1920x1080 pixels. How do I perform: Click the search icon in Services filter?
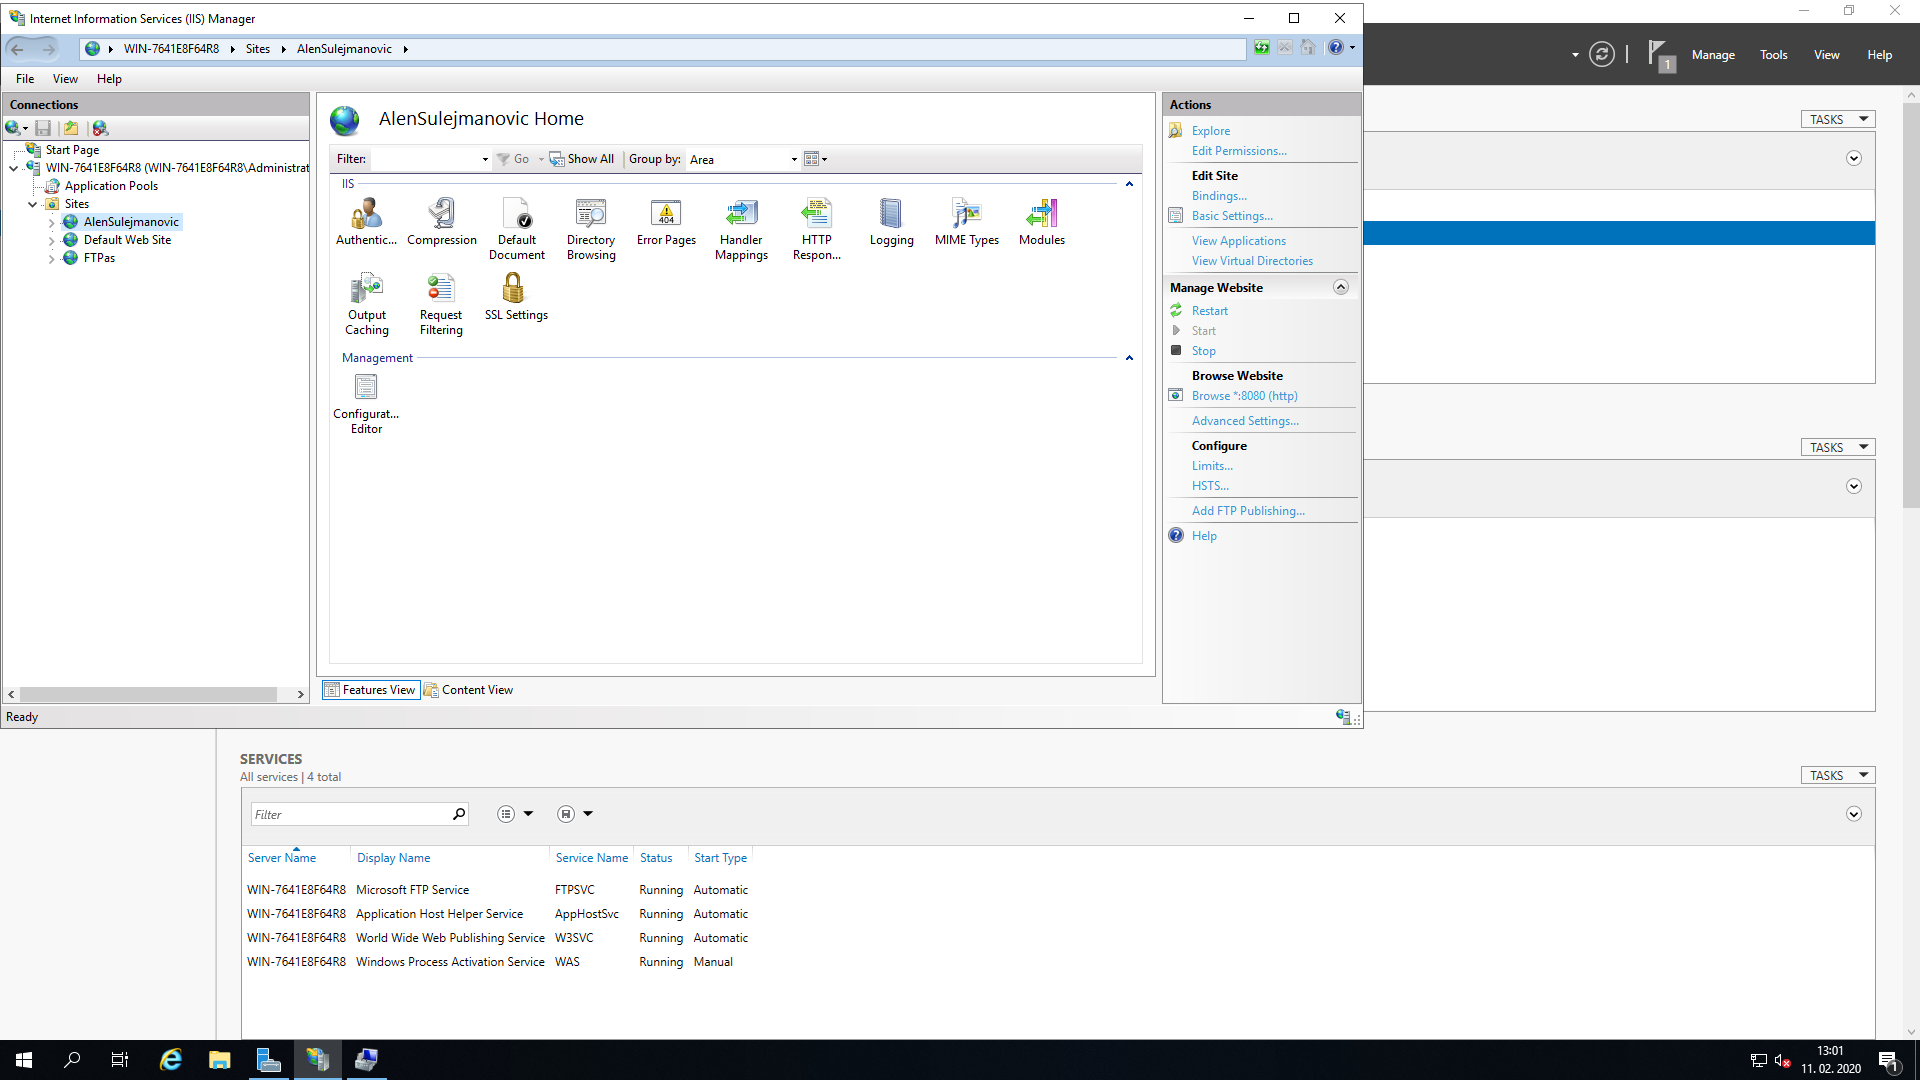click(x=459, y=814)
